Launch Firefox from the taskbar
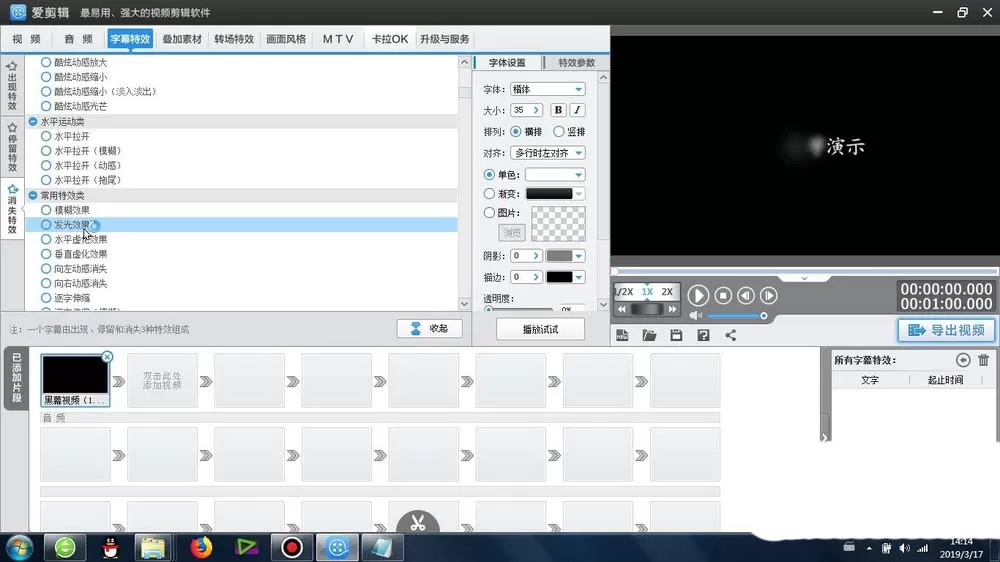 tap(200, 547)
